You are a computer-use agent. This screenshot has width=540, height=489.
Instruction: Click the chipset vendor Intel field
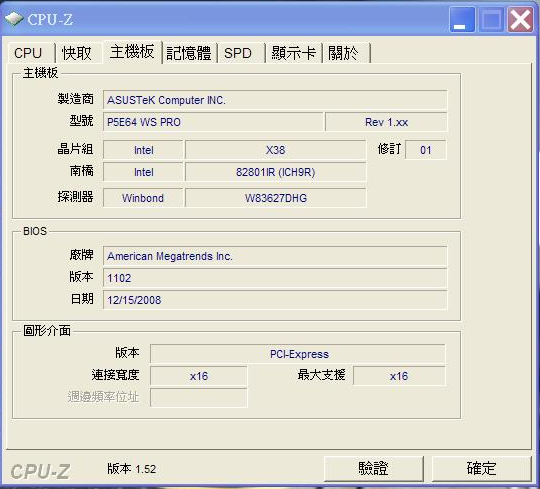click(x=143, y=150)
